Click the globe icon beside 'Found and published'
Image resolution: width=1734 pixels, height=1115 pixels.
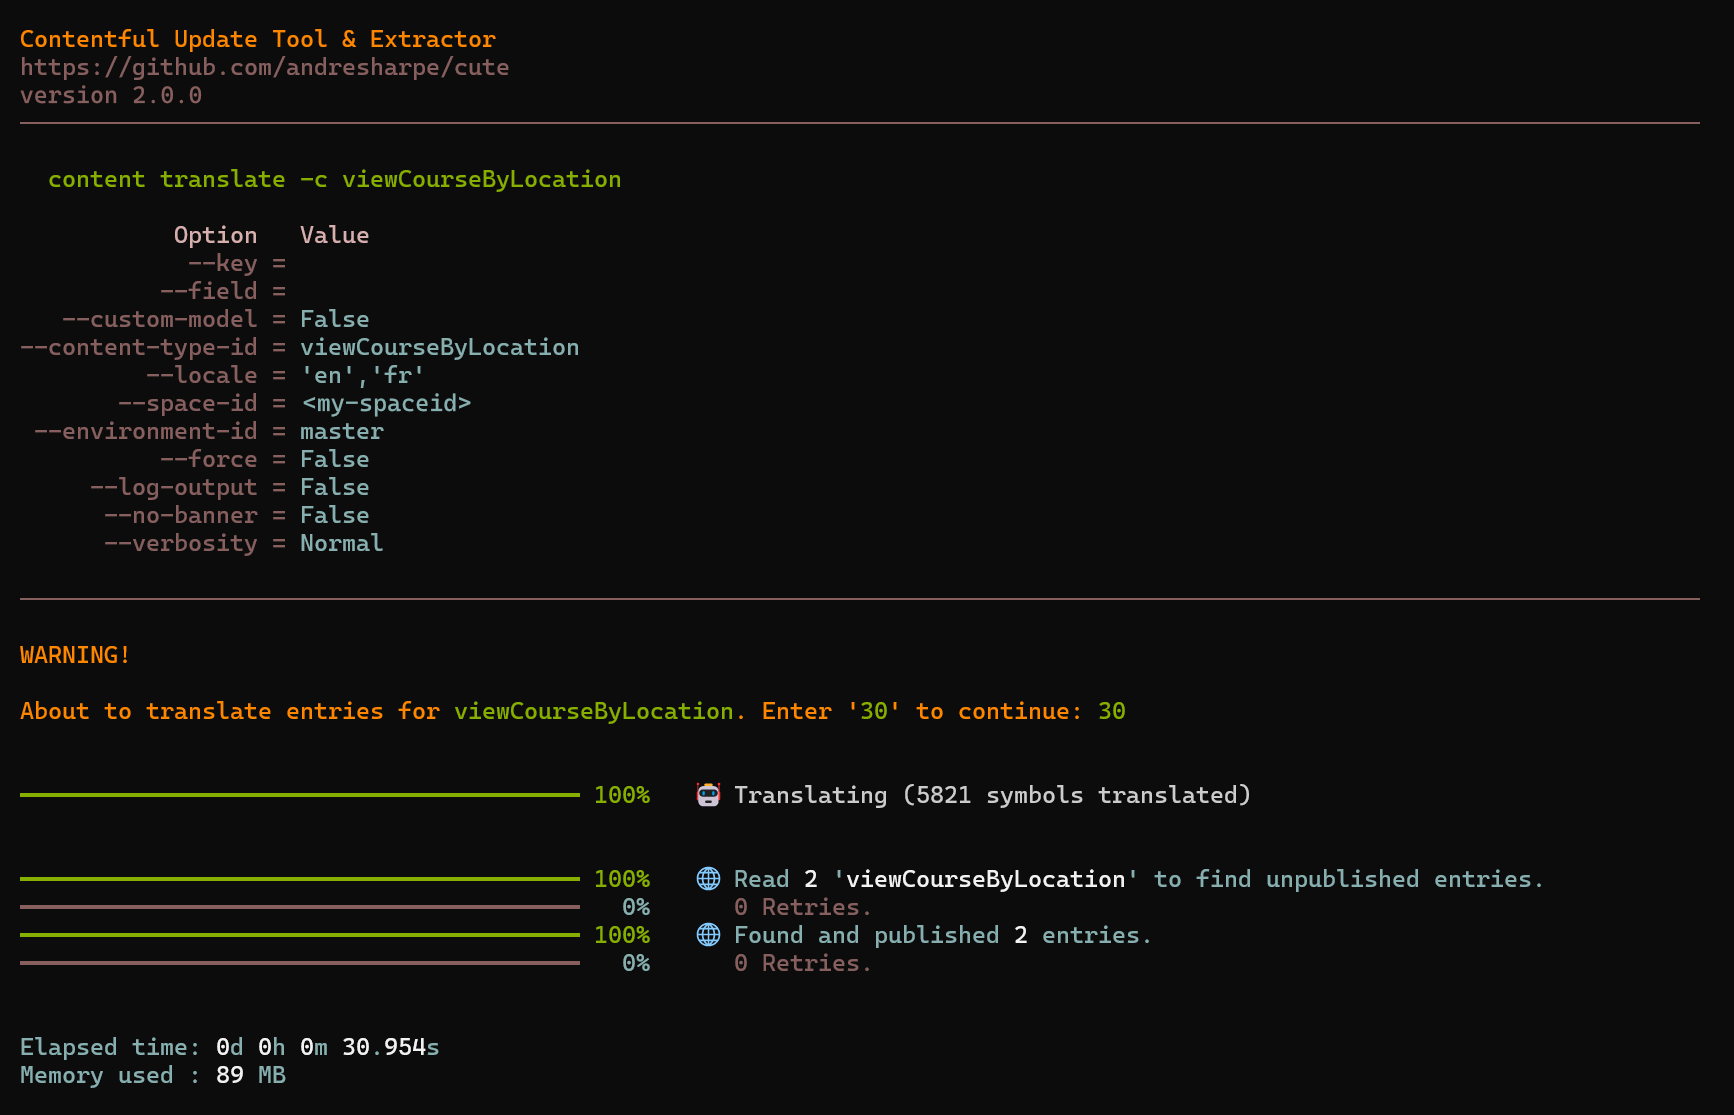(708, 935)
